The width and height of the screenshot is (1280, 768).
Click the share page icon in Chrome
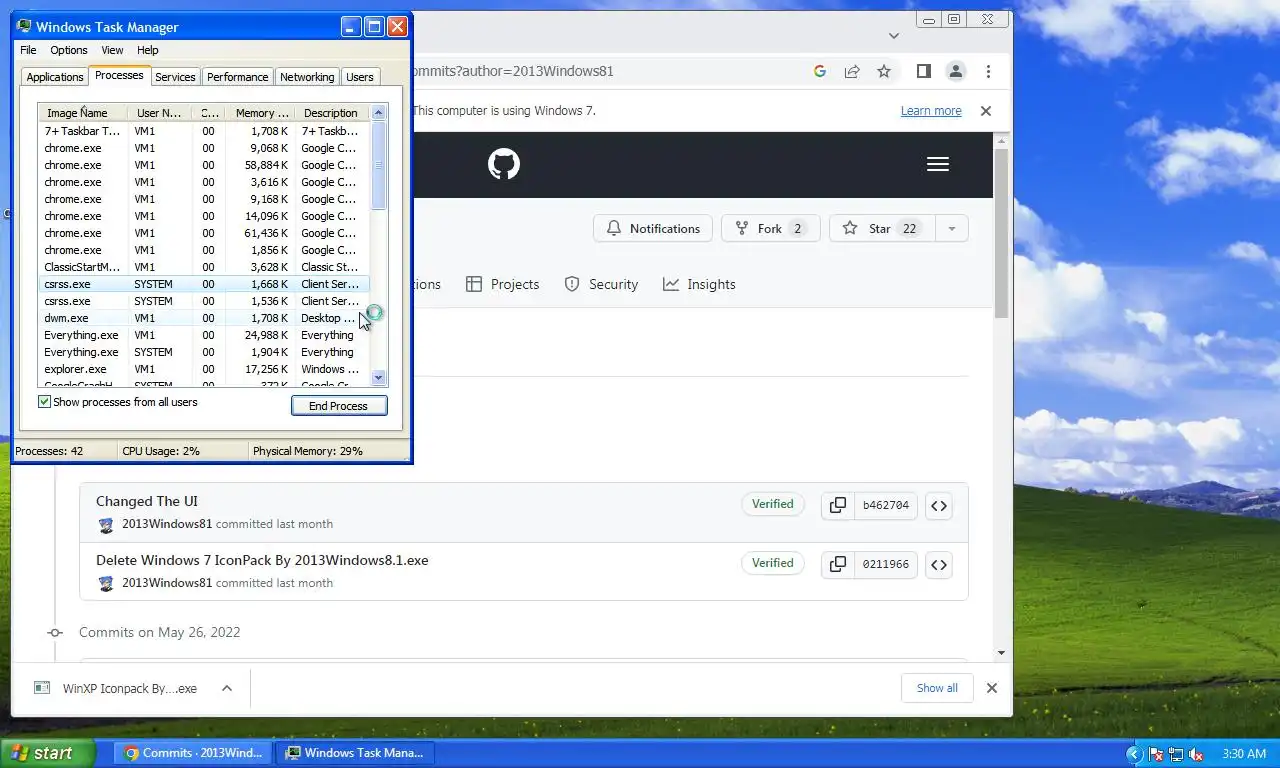click(852, 71)
